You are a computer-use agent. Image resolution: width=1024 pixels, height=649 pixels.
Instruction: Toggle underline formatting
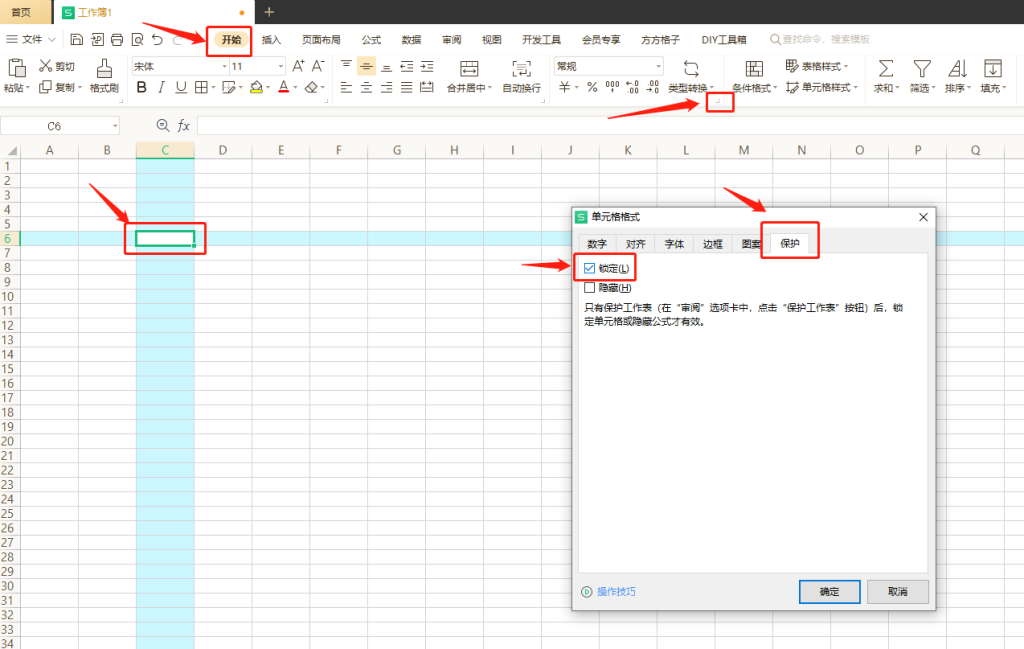tap(181, 87)
